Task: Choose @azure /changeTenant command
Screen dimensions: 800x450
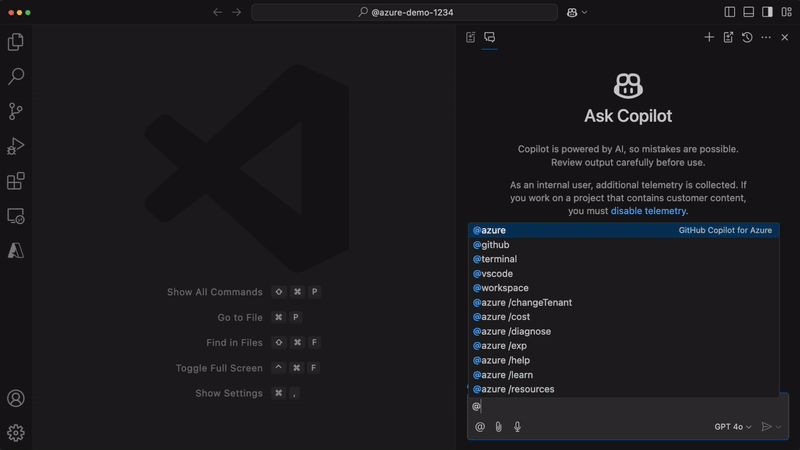Action: tap(623, 303)
